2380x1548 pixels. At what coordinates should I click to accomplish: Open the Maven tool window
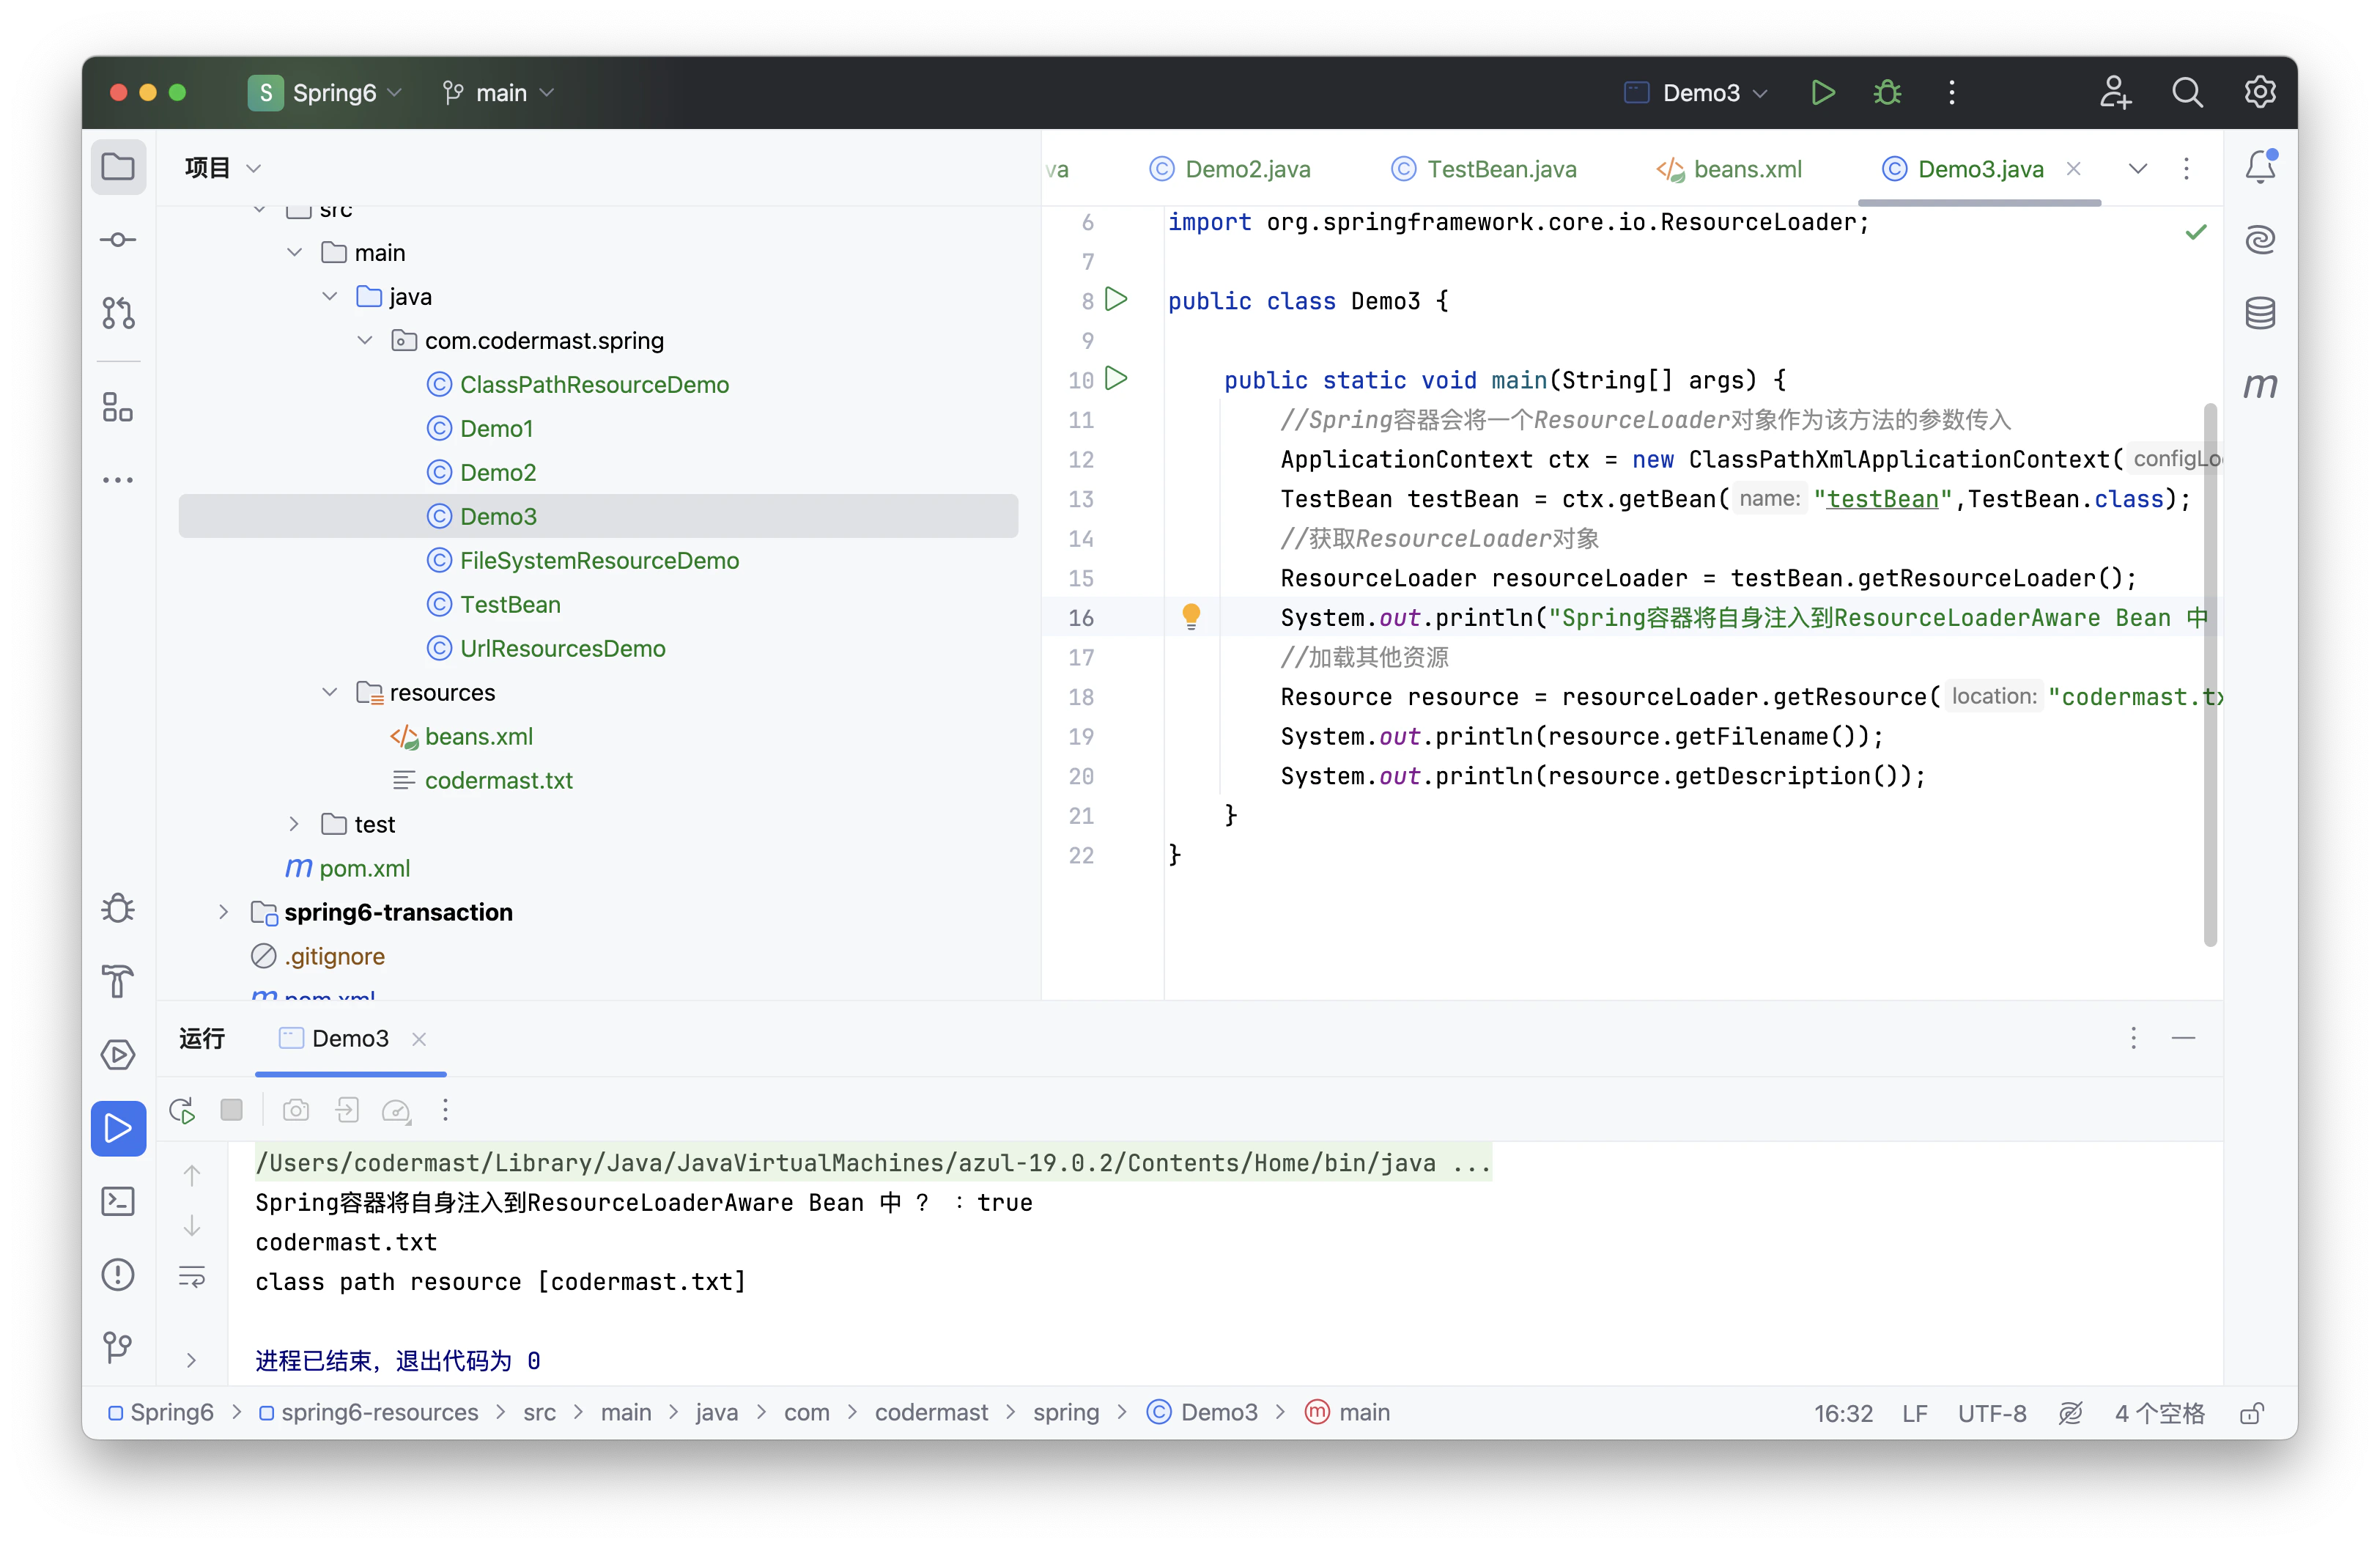[2260, 385]
